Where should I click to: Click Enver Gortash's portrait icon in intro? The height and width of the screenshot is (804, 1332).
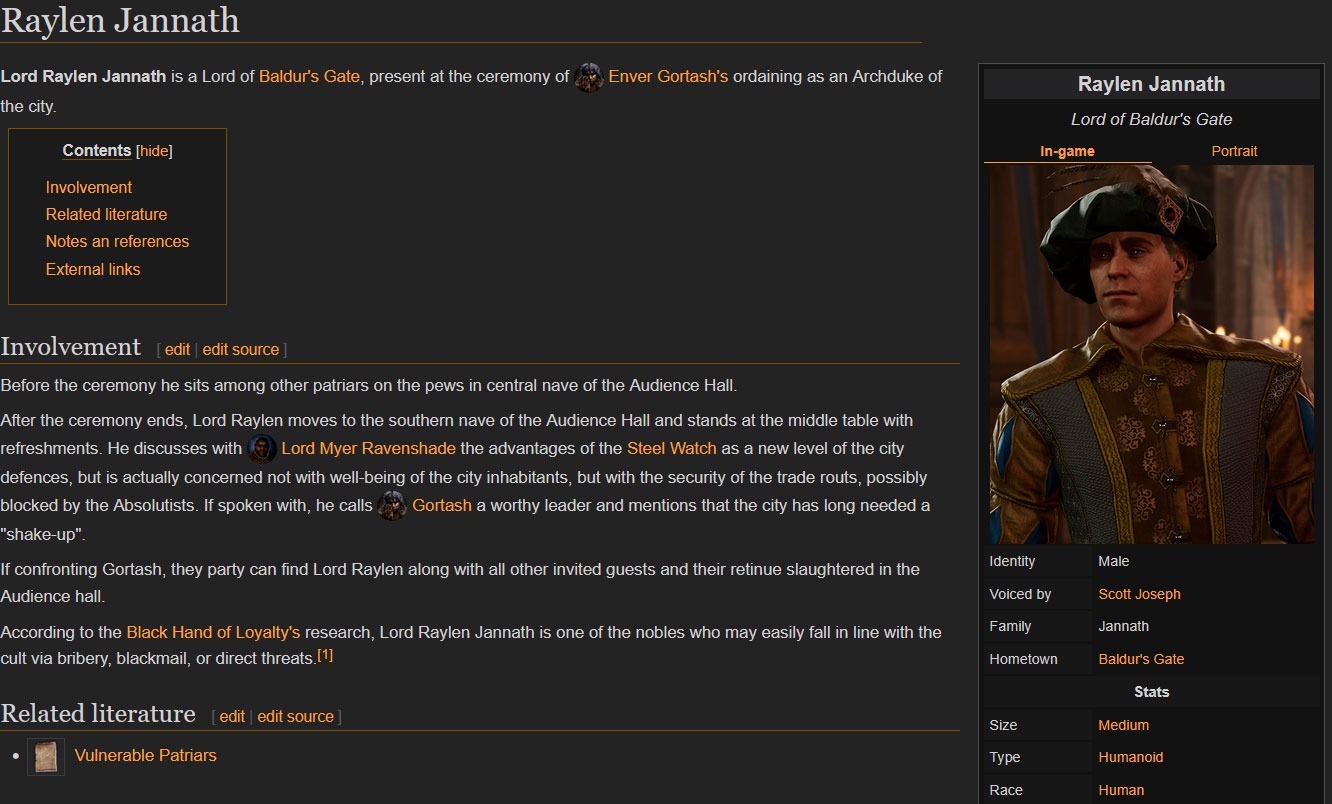589,77
